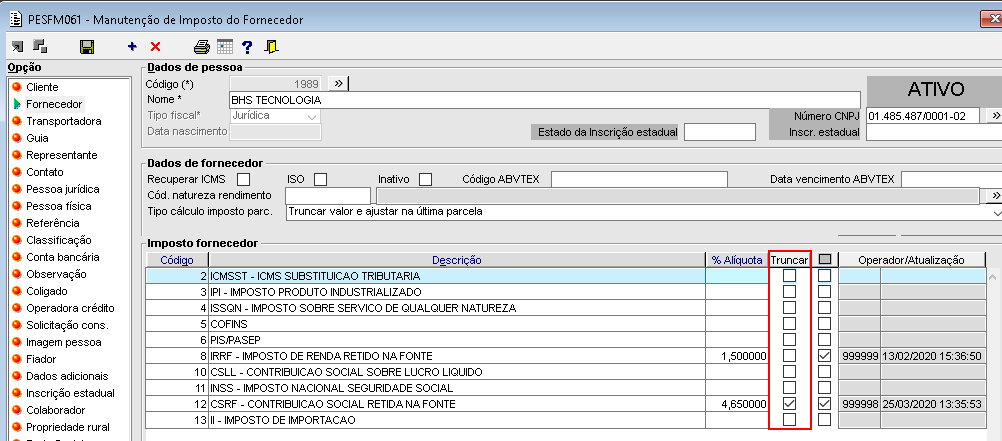Viewport: 1002px width, 441px height.
Task: Select Fornecedor in the options list
Action: (x=54, y=104)
